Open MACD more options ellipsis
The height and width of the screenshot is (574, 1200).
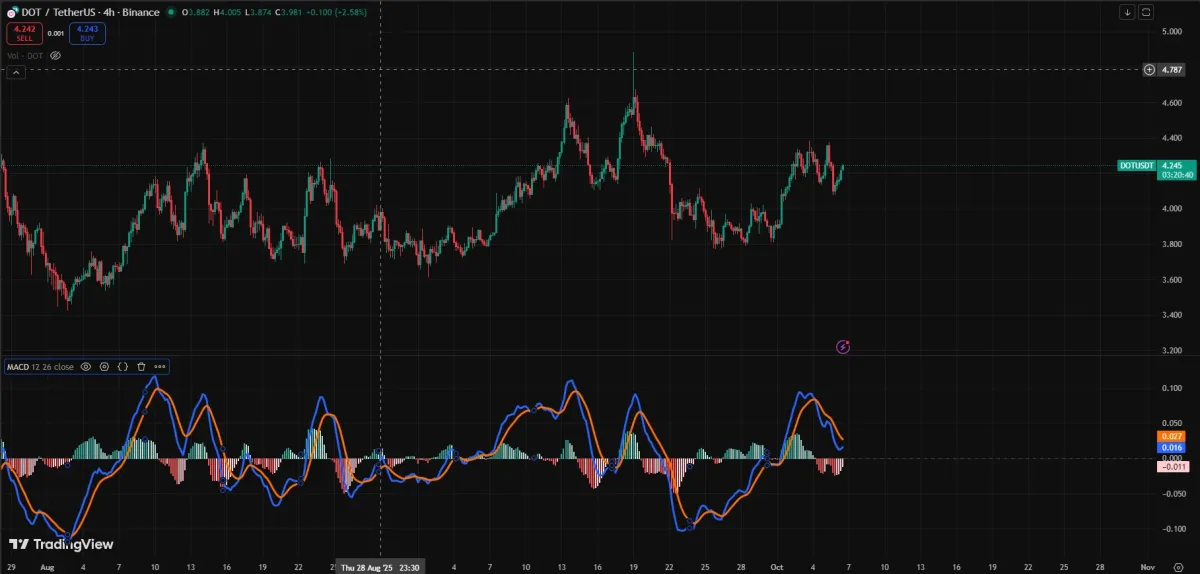[160, 367]
